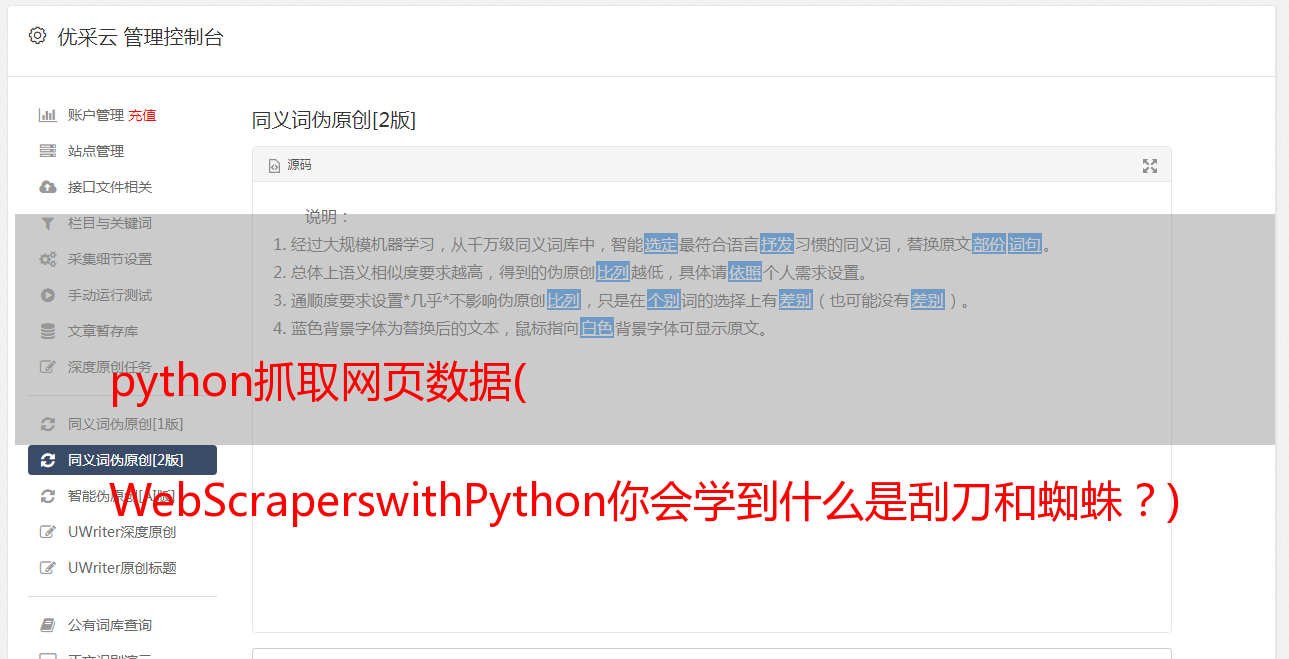This screenshot has height=659, width=1289.
Task: Open 账户管理 bar chart icon
Action: tap(47, 115)
